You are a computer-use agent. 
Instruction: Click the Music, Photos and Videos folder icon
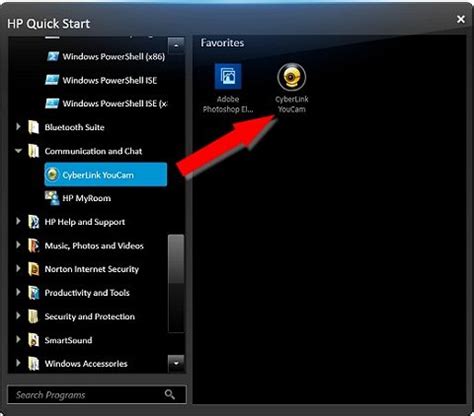[33, 246]
